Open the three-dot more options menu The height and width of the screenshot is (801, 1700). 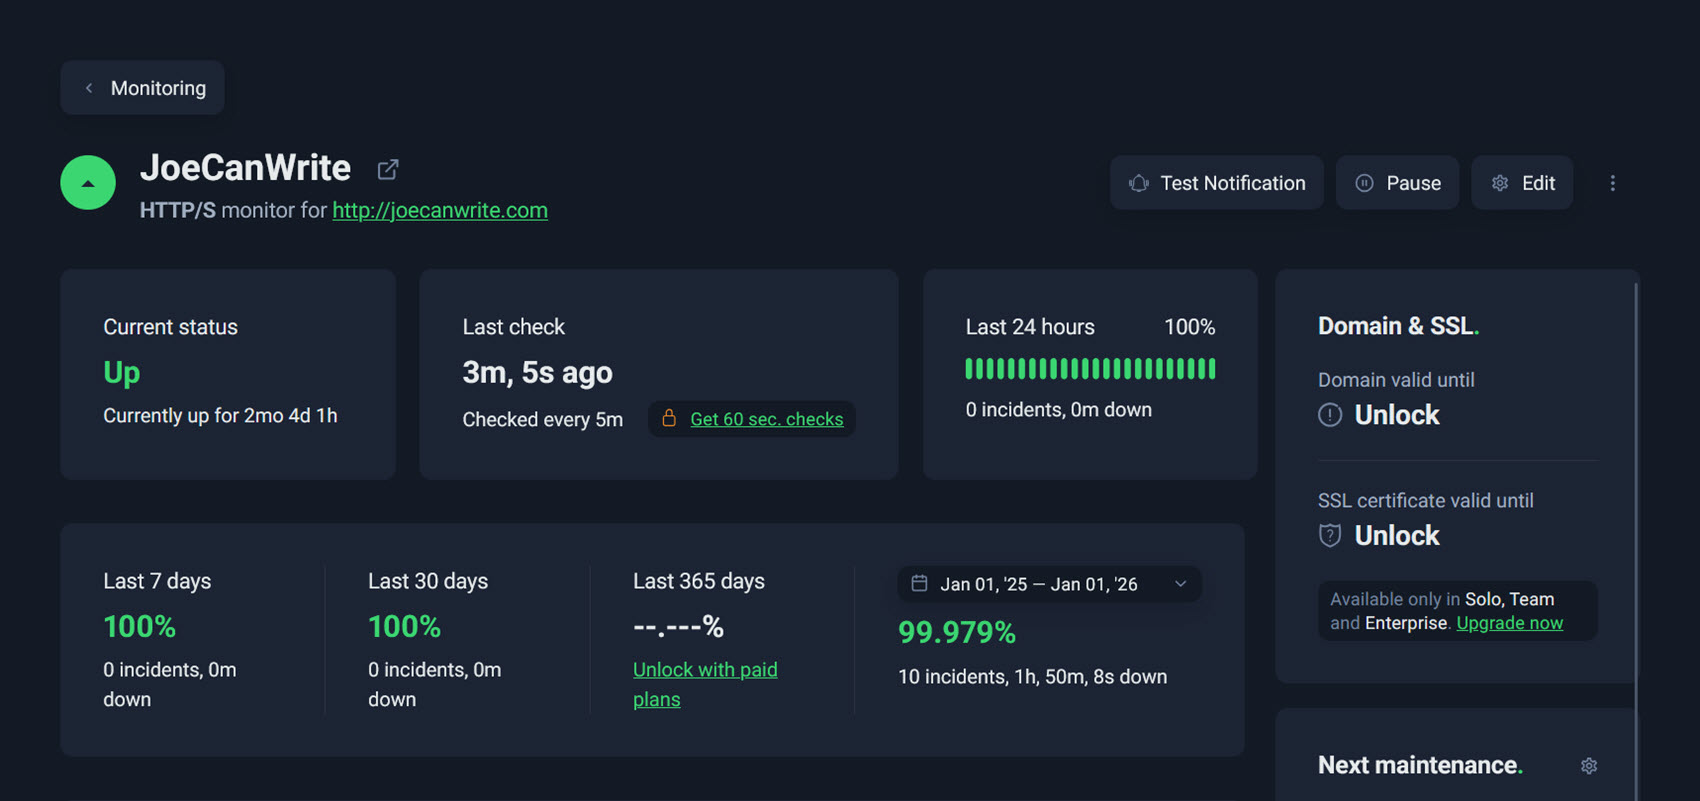pos(1613,183)
